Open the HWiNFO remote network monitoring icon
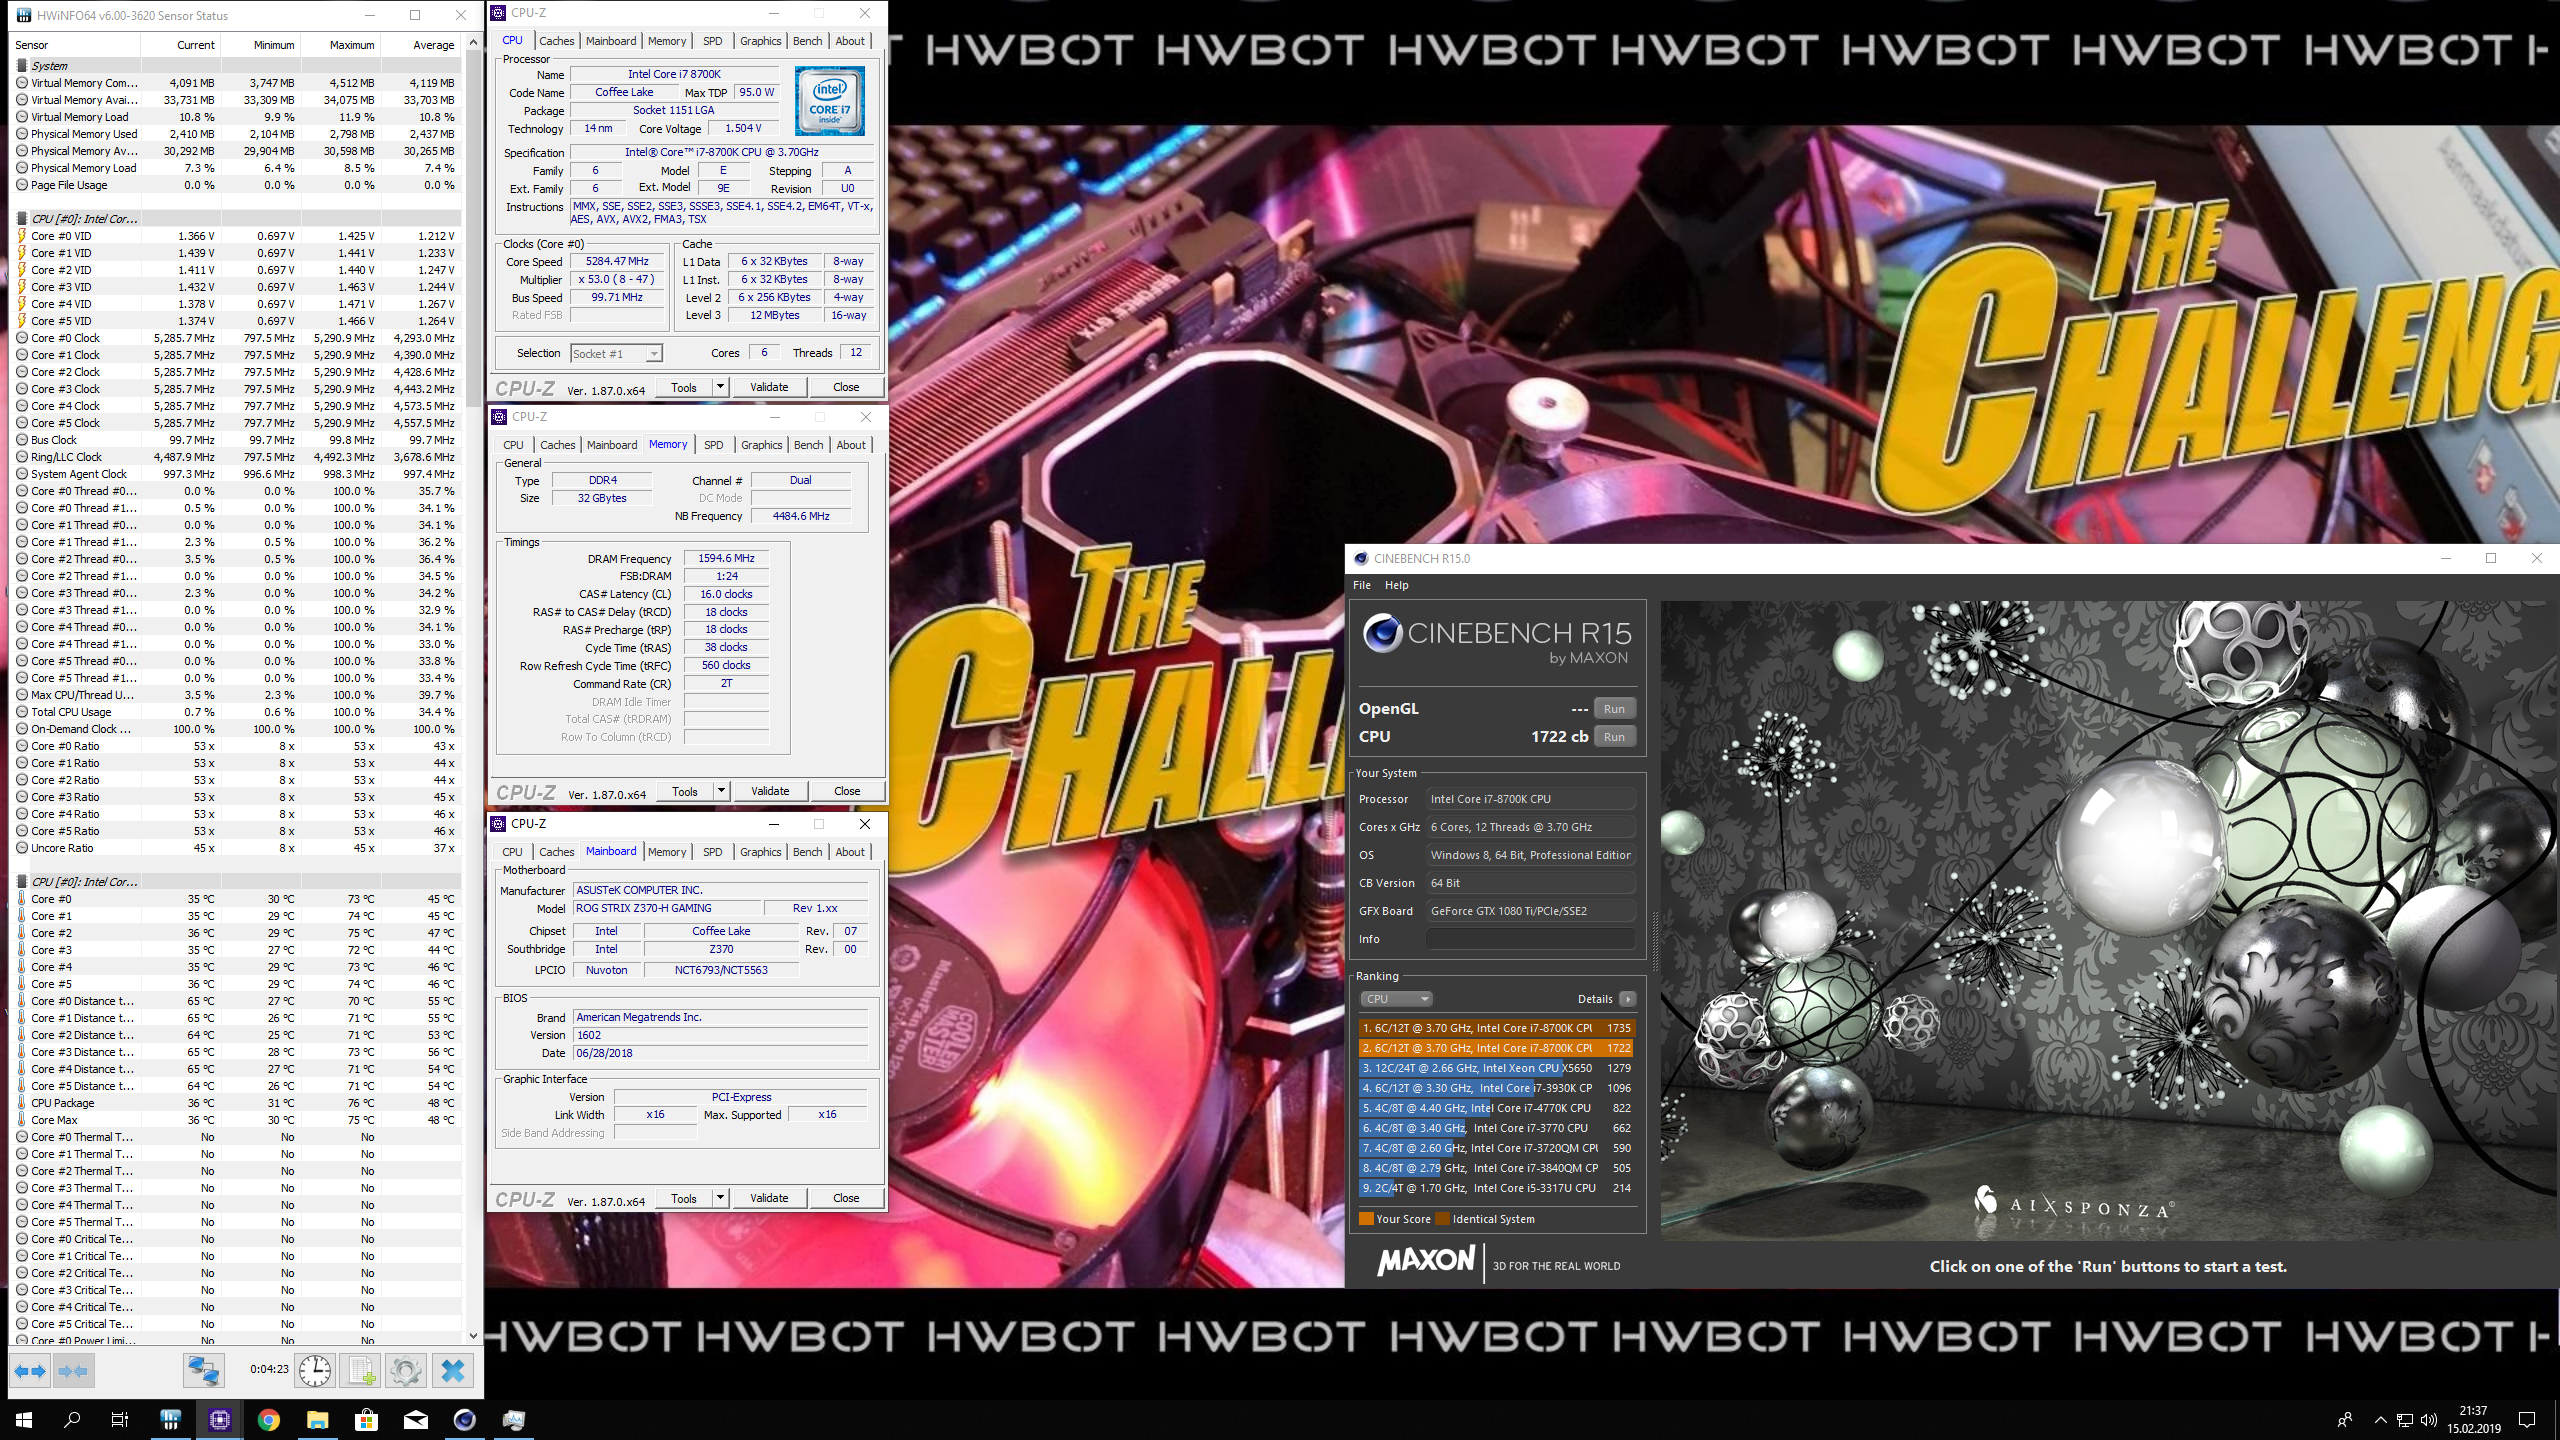Viewport: 2560px width, 1440px height. pos(203,1370)
